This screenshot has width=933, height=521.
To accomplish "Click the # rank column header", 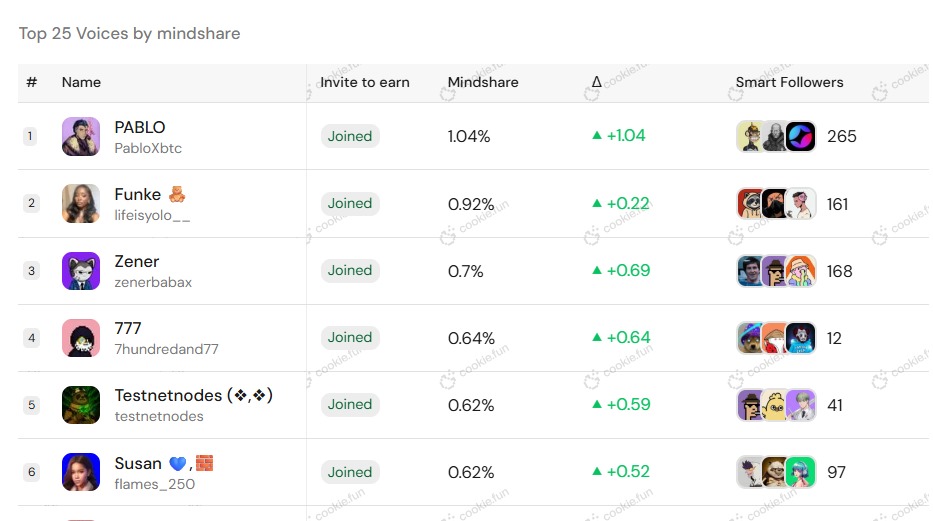I will (32, 82).
